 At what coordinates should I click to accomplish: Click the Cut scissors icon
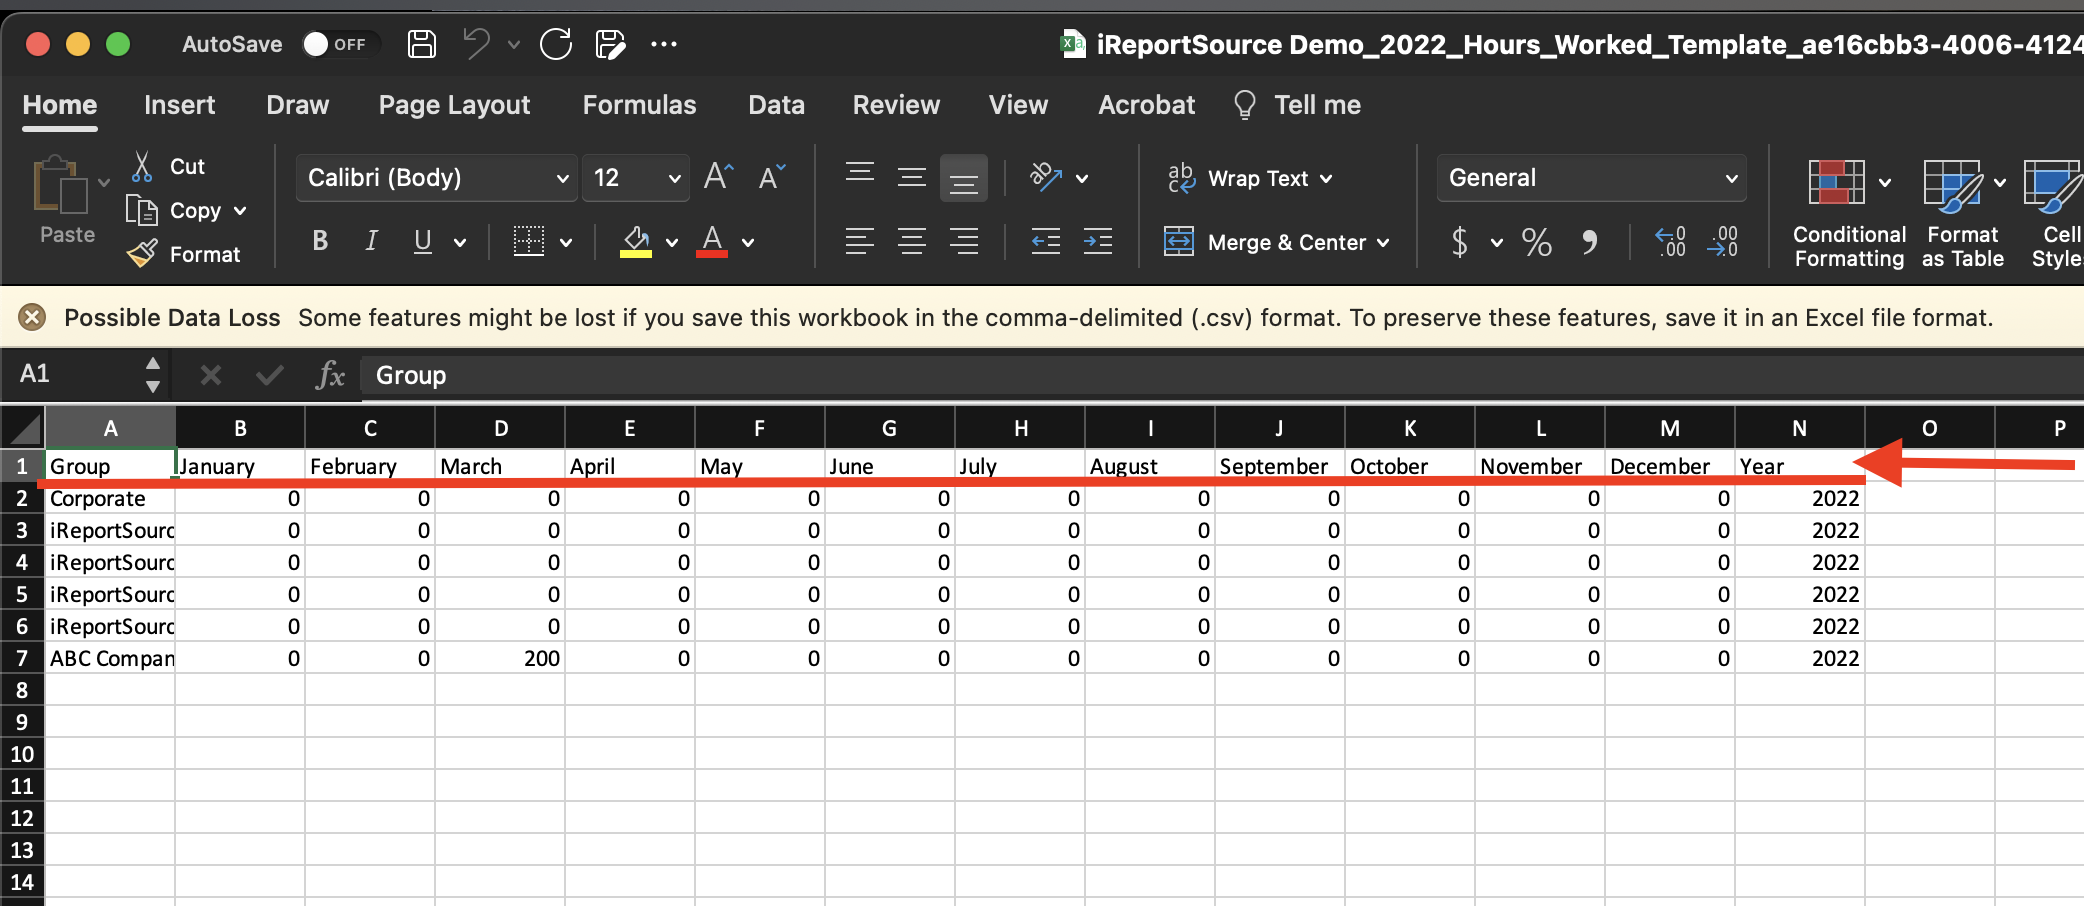click(x=142, y=166)
